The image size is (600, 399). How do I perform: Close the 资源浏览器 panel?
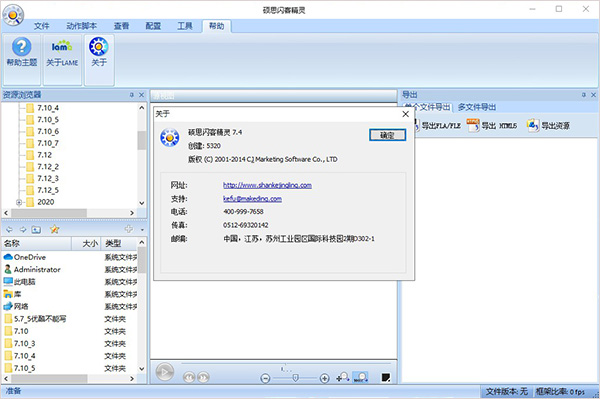coord(142,95)
